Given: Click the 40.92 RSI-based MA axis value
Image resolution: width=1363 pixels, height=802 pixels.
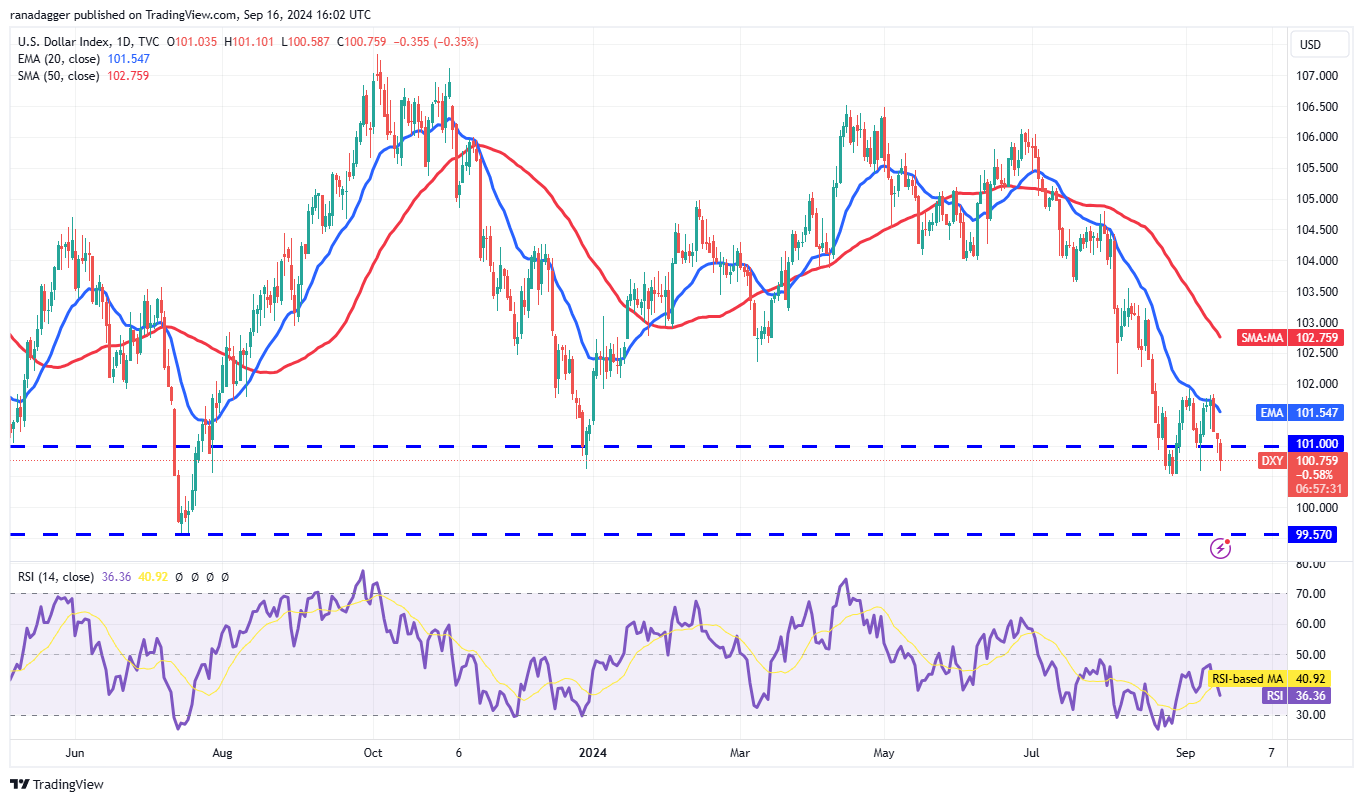Looking at the screenshot, I should (1312, 680).
